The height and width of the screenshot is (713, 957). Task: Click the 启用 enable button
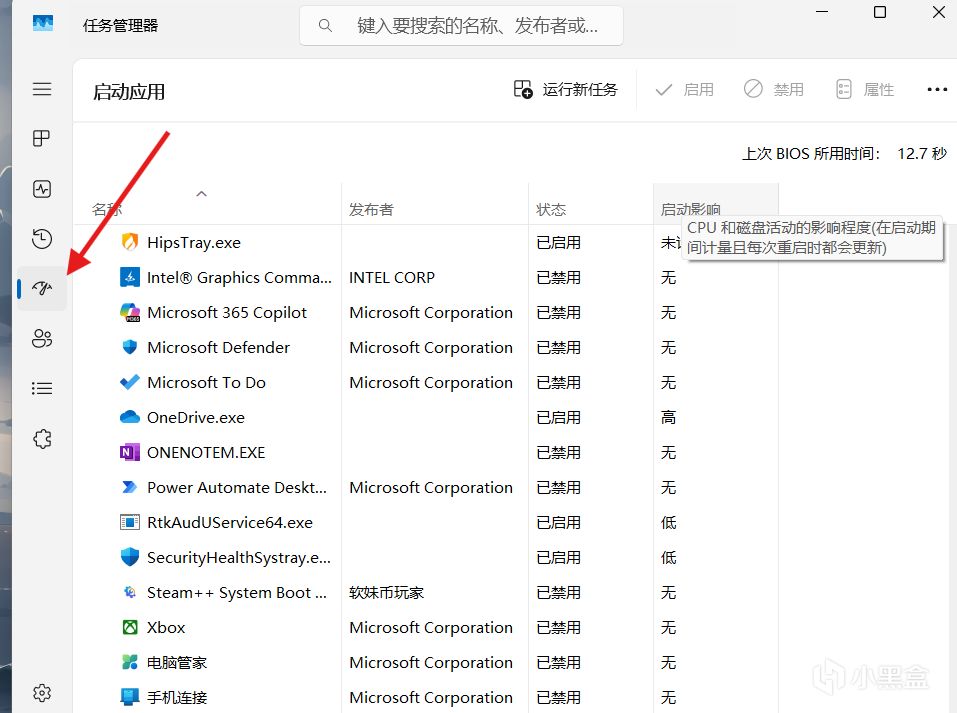(684, 89)
